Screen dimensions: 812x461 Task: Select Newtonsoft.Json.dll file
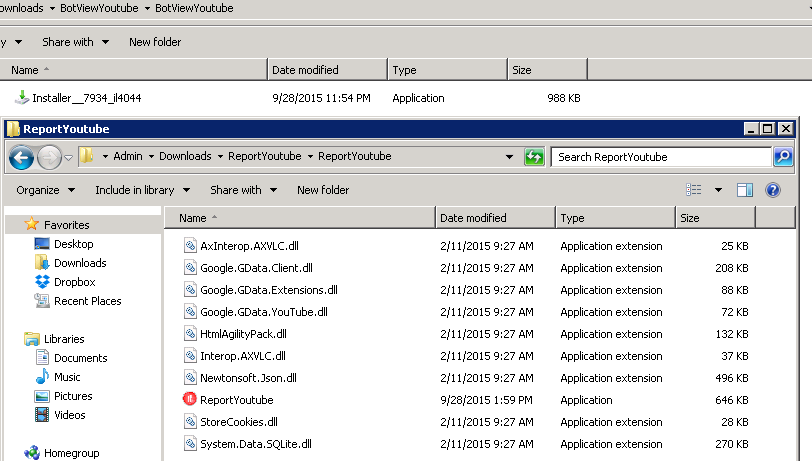[x=248, y=378]
